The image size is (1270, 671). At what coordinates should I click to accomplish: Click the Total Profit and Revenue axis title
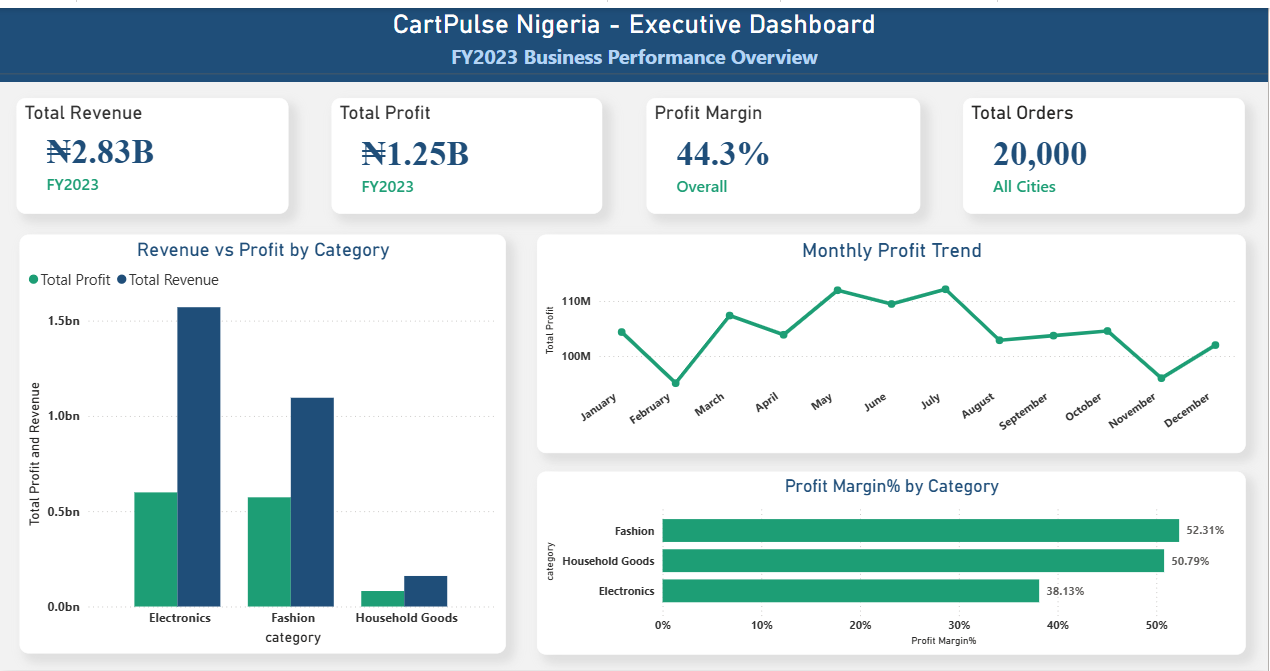tap(35, 453)
